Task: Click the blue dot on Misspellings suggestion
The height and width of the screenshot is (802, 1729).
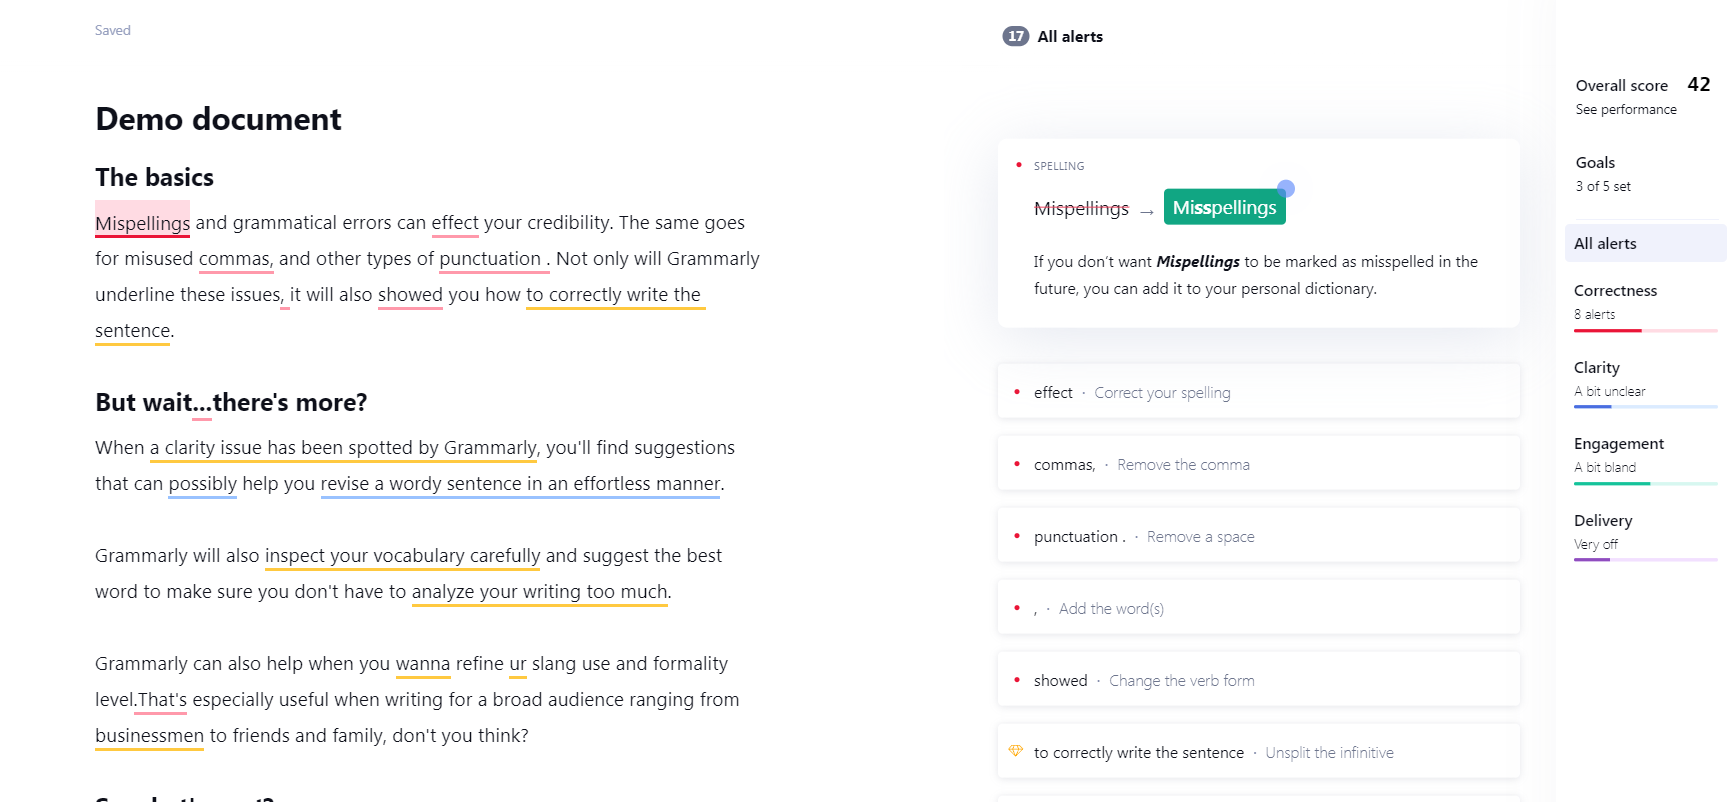Action: click(1286, 188)
